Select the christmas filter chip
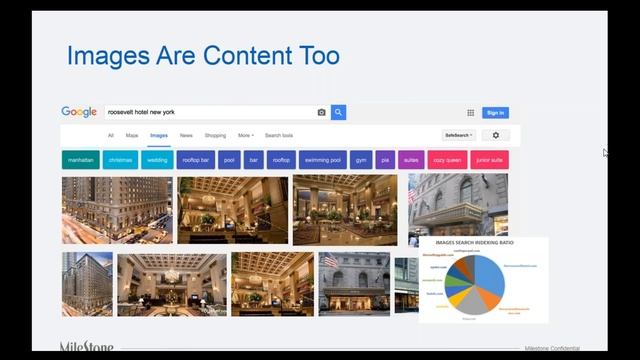 tap(120, 160)
